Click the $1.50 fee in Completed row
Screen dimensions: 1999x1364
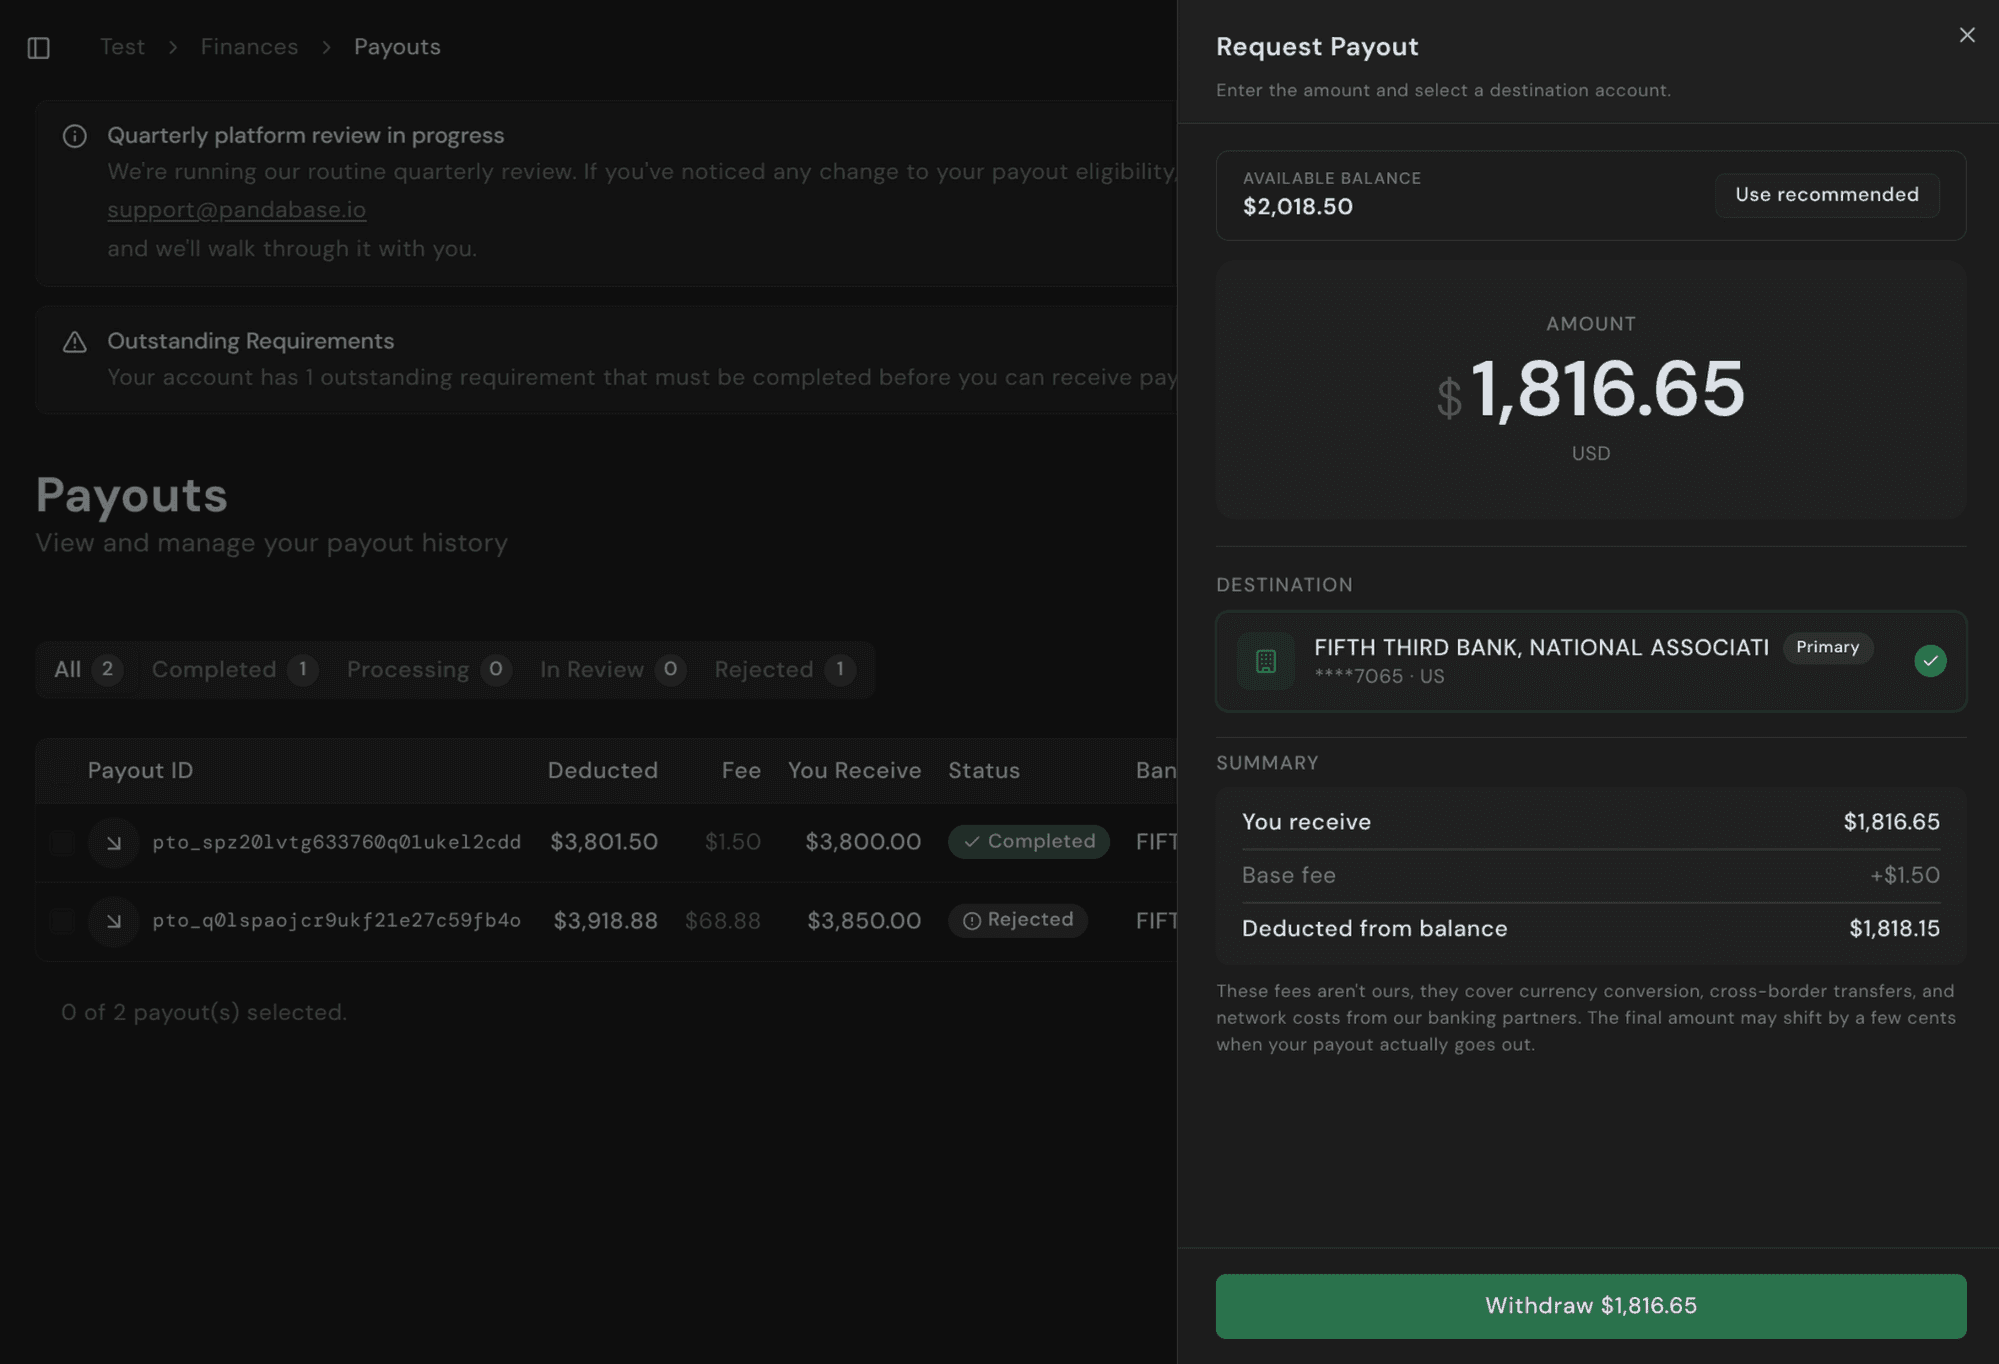[x=732, y=842]
